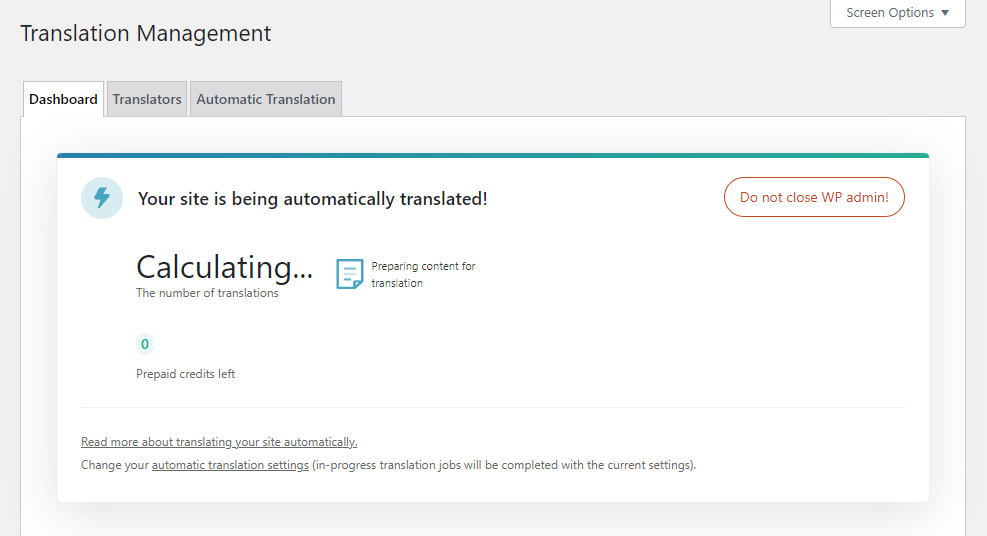Click the Calculating... status text
The height and width of the screenshot is (536, 987).
click(x=224, y=267)
